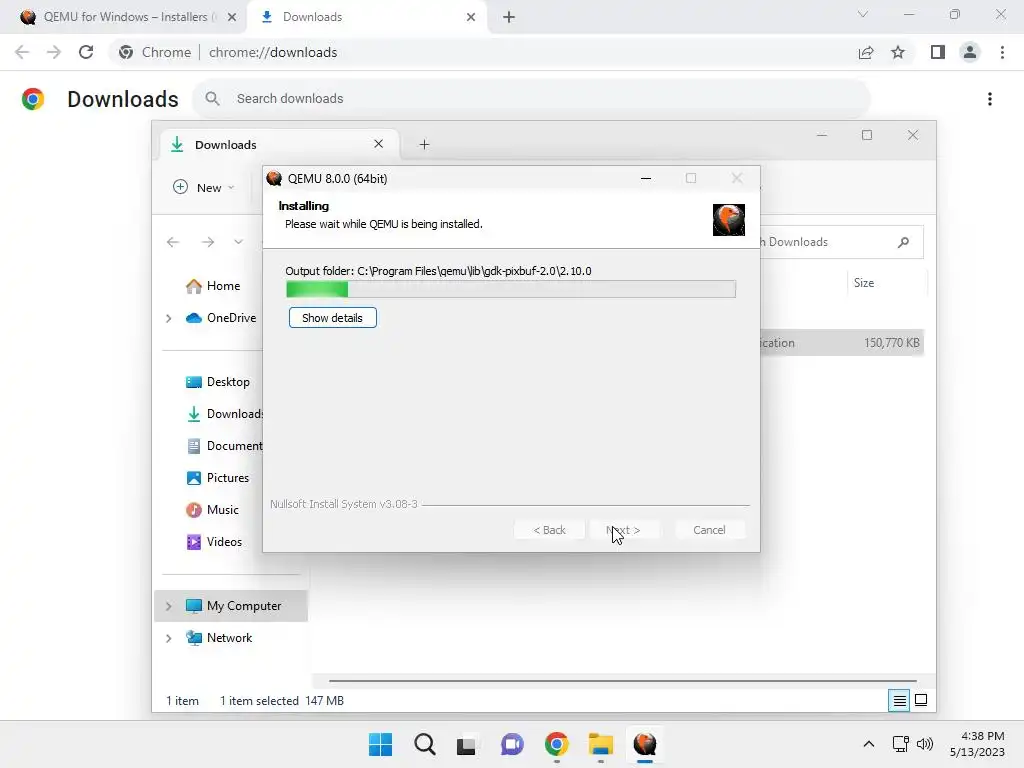Expand the OneDrive tree node

[x=168, y=318]
